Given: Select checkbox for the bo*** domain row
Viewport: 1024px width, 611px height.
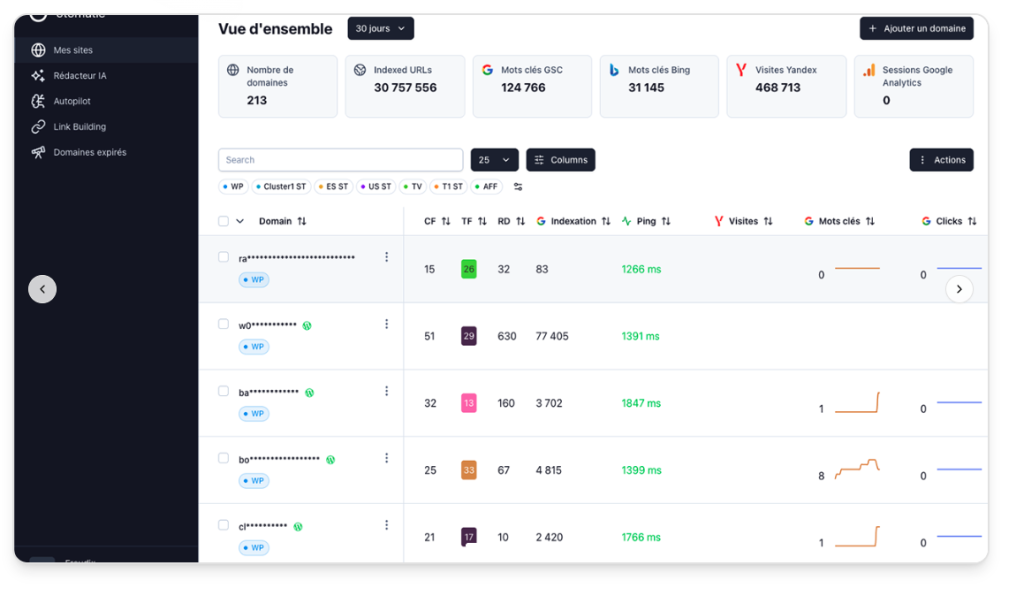Looking at the screenshot, I should [223, 458].
